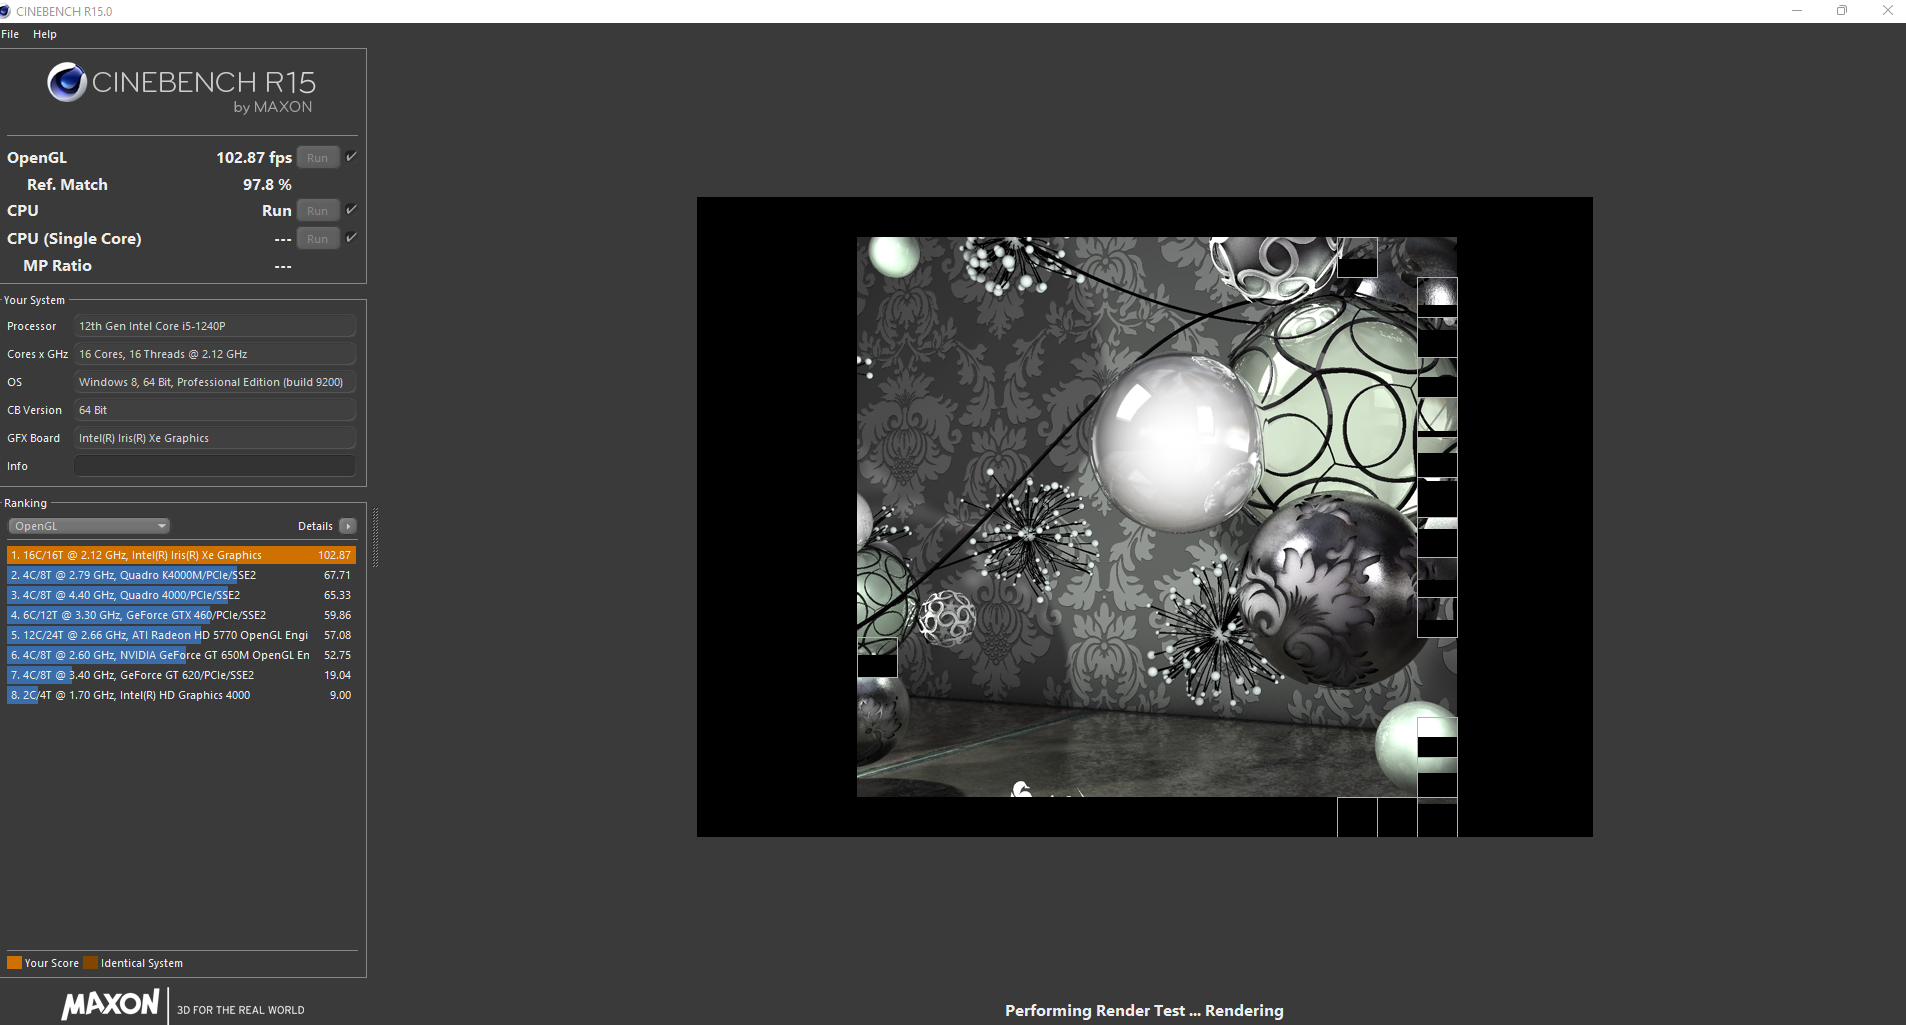Click the Cinebench R15 logo icon
The image size is (1906, 1025).
(67, 82)
